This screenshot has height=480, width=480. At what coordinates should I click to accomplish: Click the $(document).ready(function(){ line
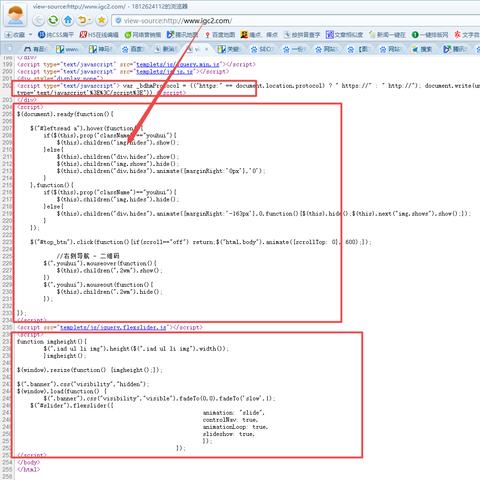(x=65, y=114)
